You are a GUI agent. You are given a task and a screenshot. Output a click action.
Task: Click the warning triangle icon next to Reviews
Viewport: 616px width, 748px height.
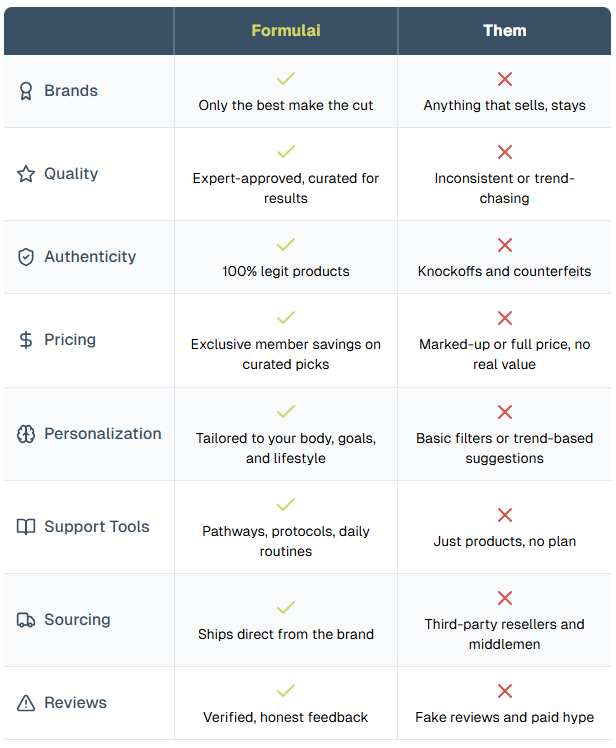(26, 703)
